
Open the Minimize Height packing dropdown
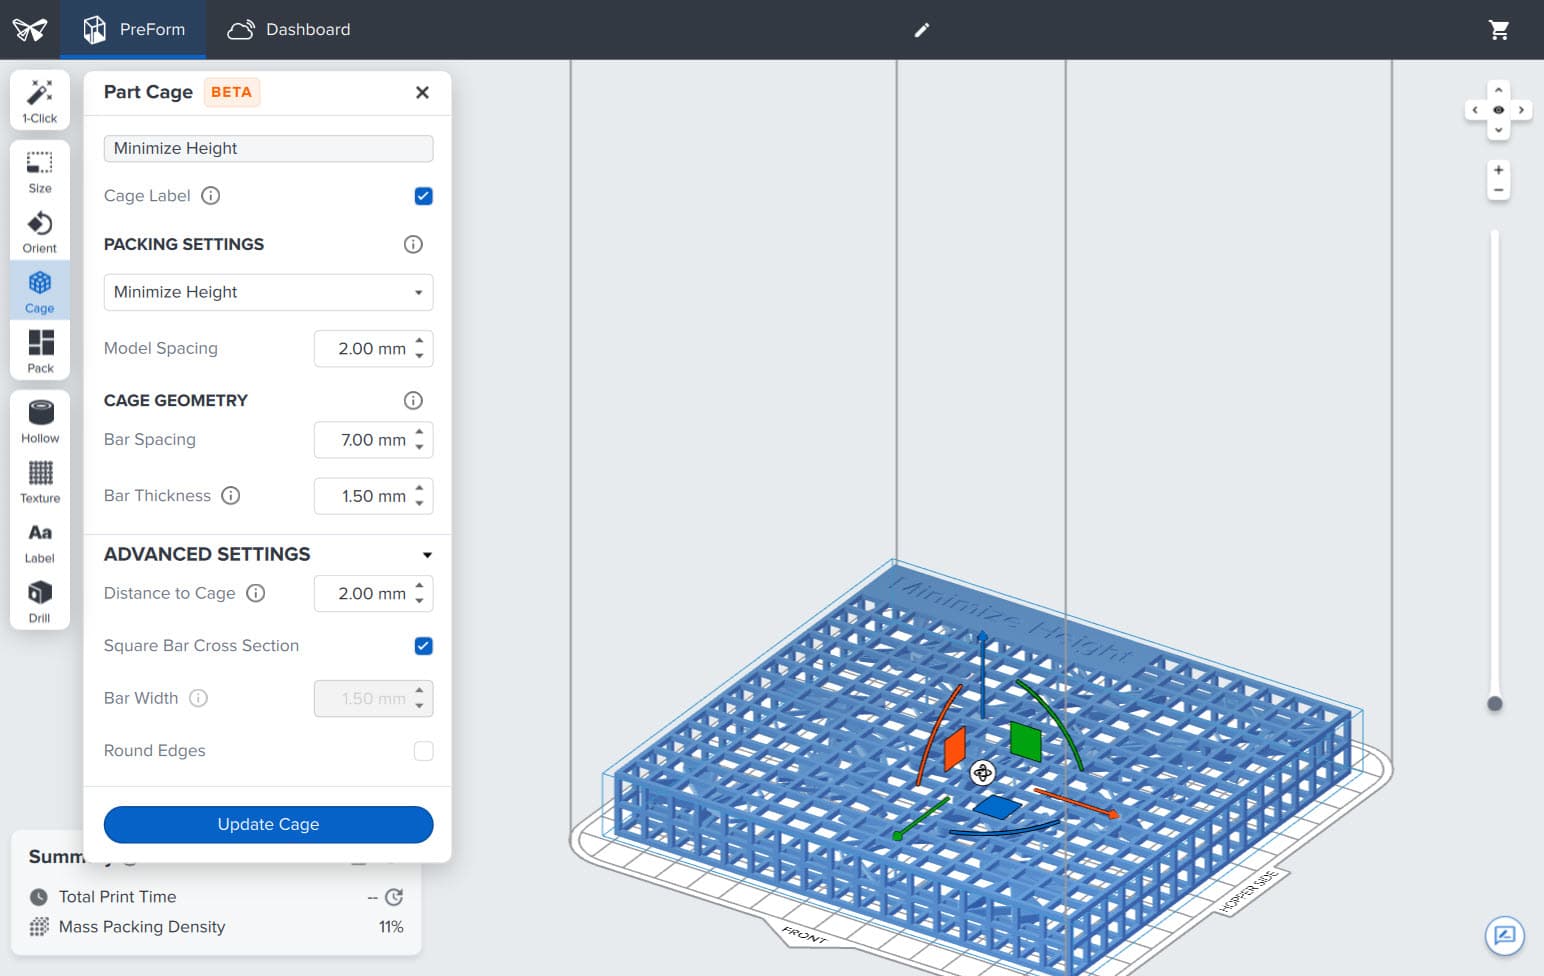pos(268,292)
